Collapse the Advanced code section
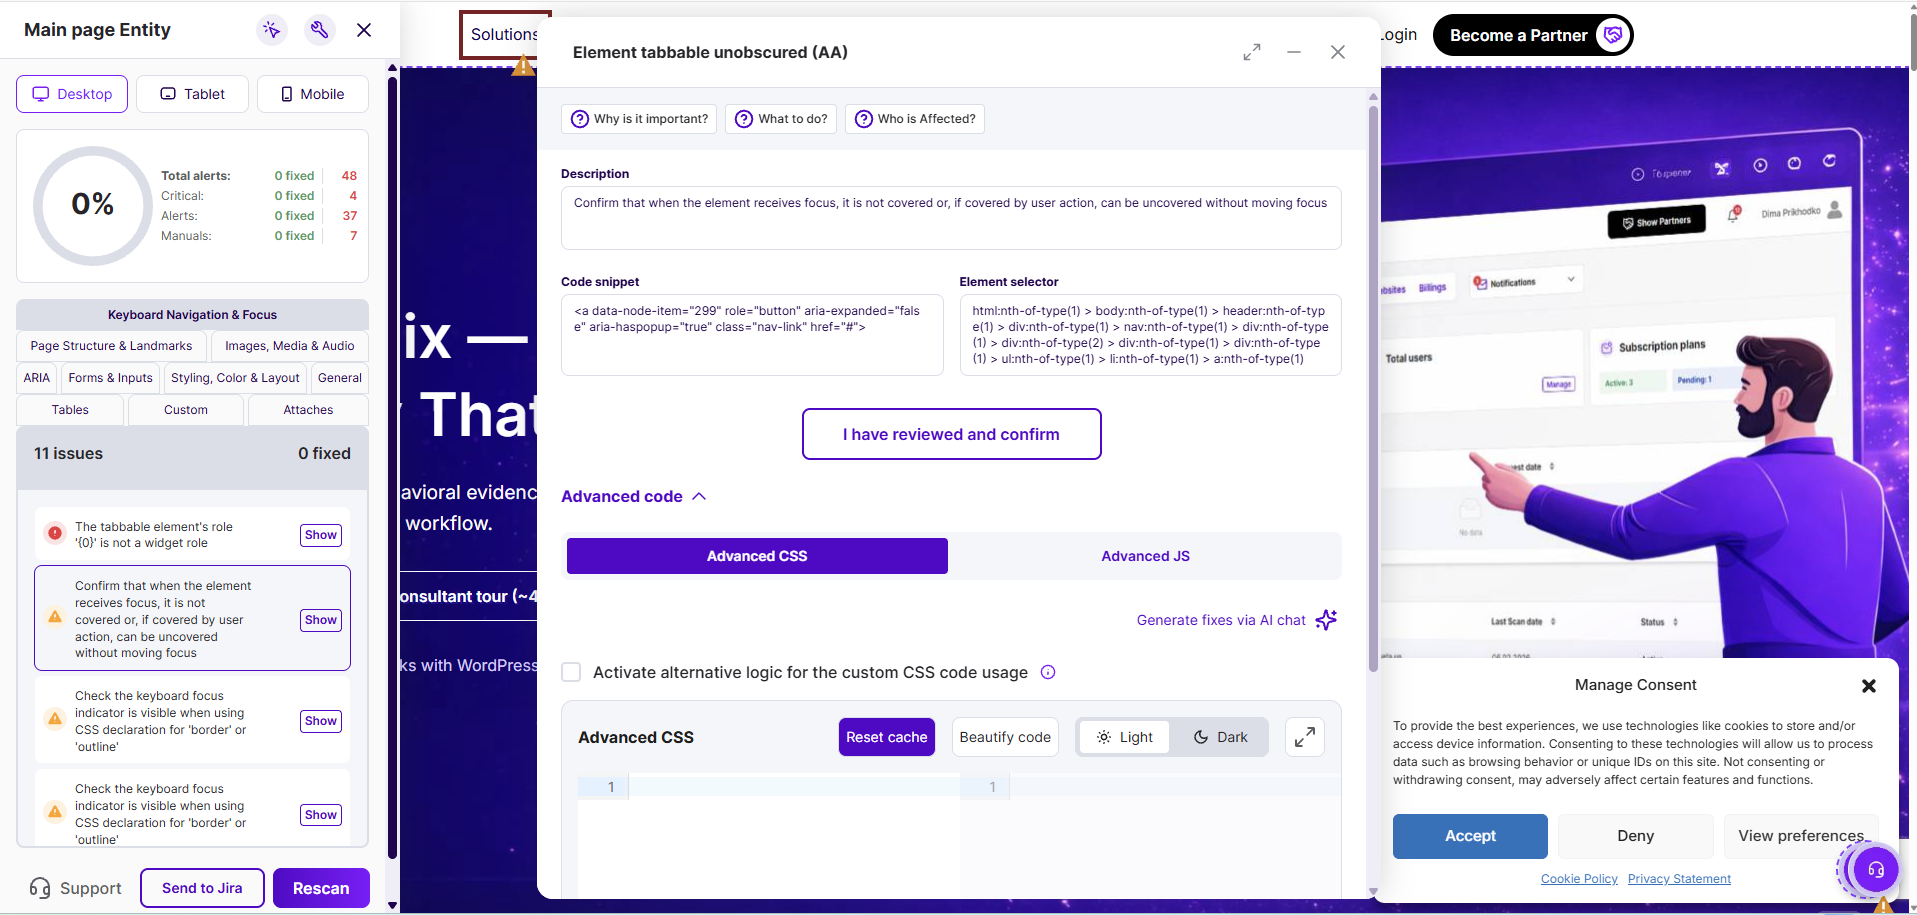Image resolution: width=1917 pixels, height=915 pixels. 634,496
